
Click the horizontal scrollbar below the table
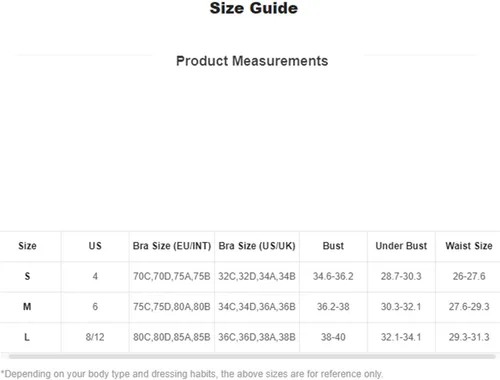[252, 356]
